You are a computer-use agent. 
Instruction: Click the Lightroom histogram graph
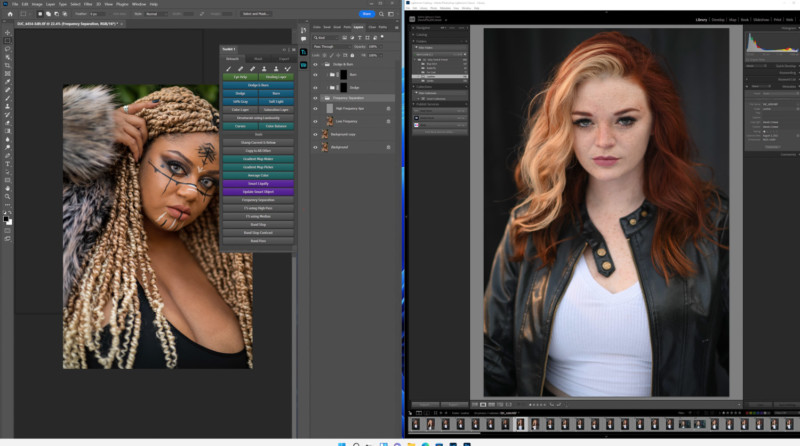pos(771,43)
